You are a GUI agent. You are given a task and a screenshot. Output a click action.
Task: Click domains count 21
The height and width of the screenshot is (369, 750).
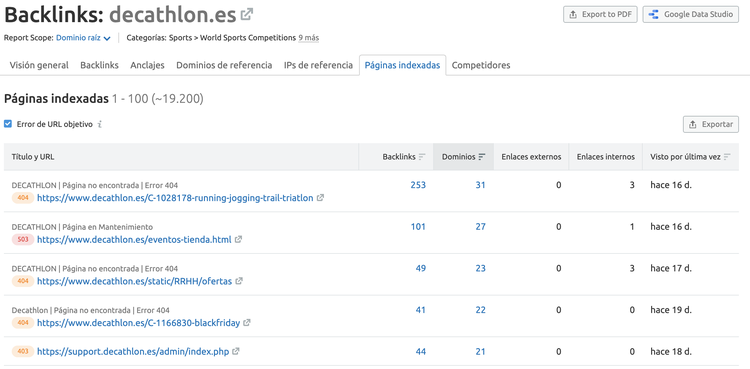[480, 351]
